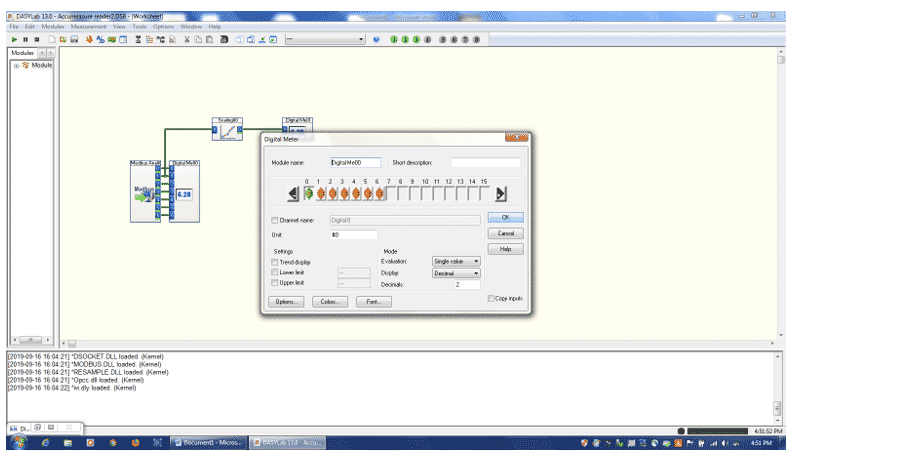The image size is (901, 470).
Task: Enable the Trend display checkbox
Action: 276,261
